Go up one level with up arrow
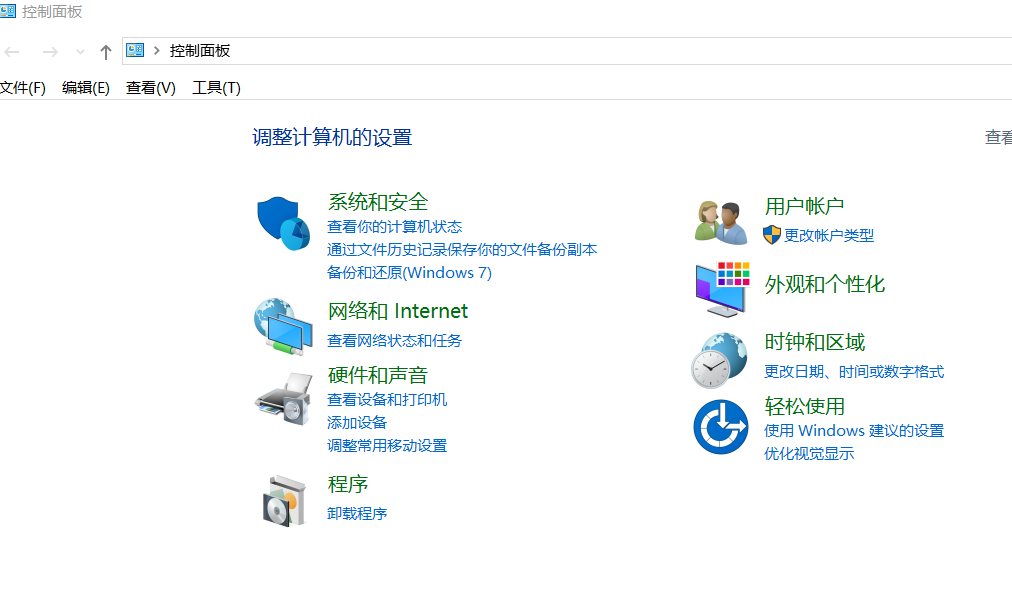1012x611 pixels. 106,52
